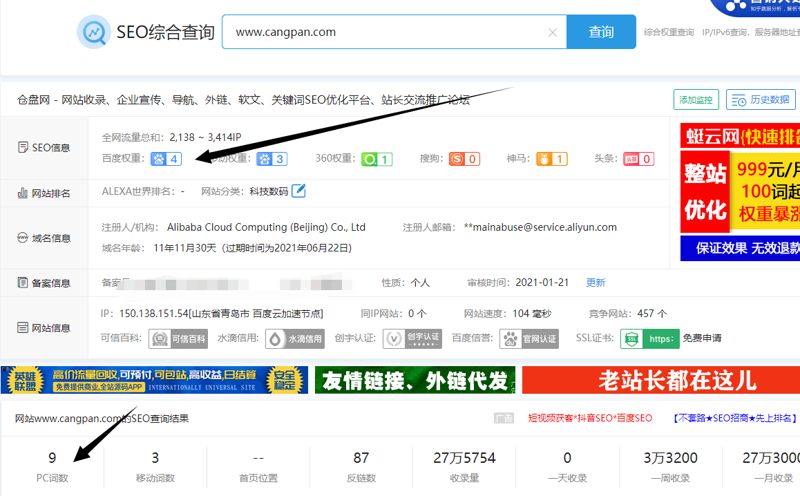
Task: Click the 首页位置 value --
Action: click(x=258, y=458)
